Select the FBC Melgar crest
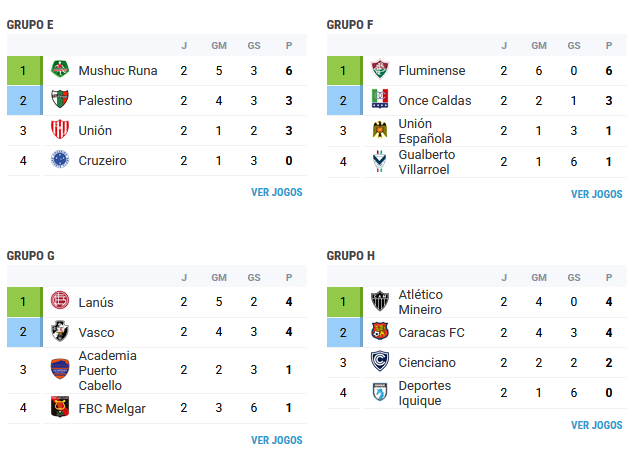Screen dimensions: 643x450 (60, 407)
